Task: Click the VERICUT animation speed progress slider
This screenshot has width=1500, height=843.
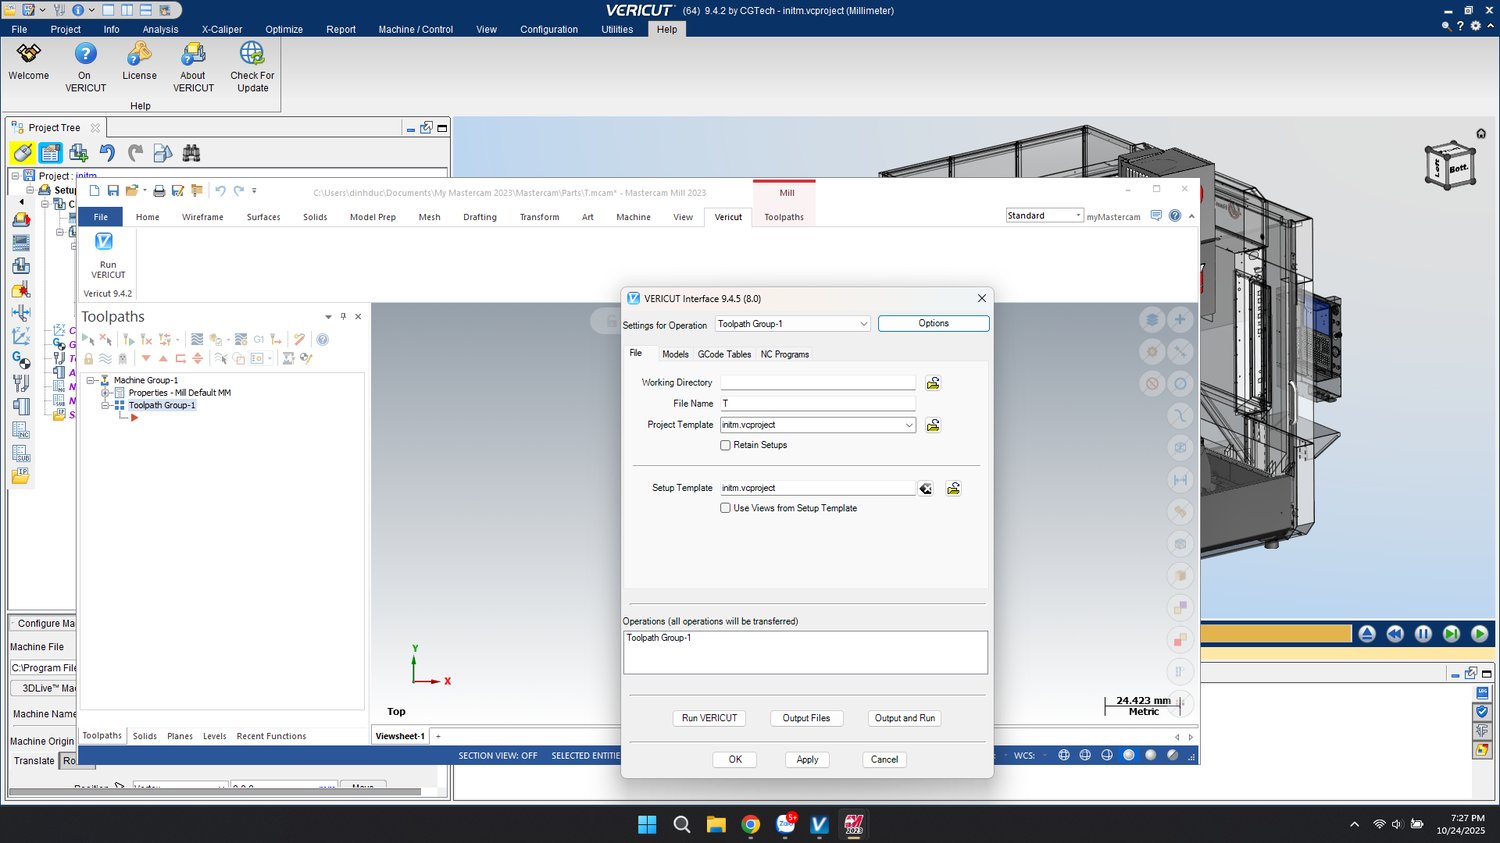Action: click(1275, 634)
